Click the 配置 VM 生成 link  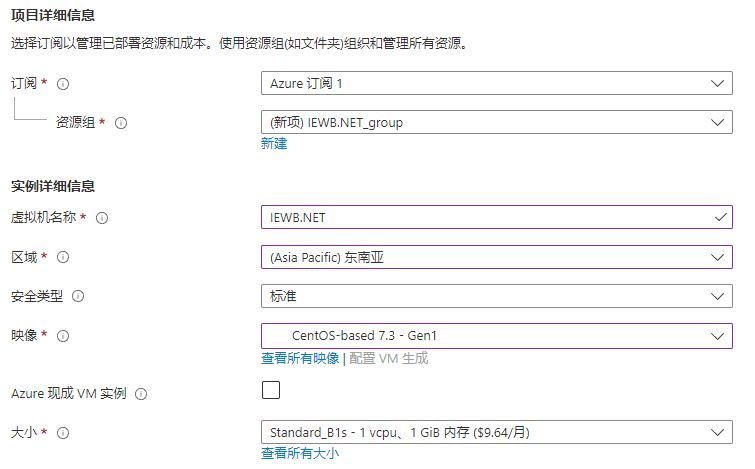click(389, 358)
